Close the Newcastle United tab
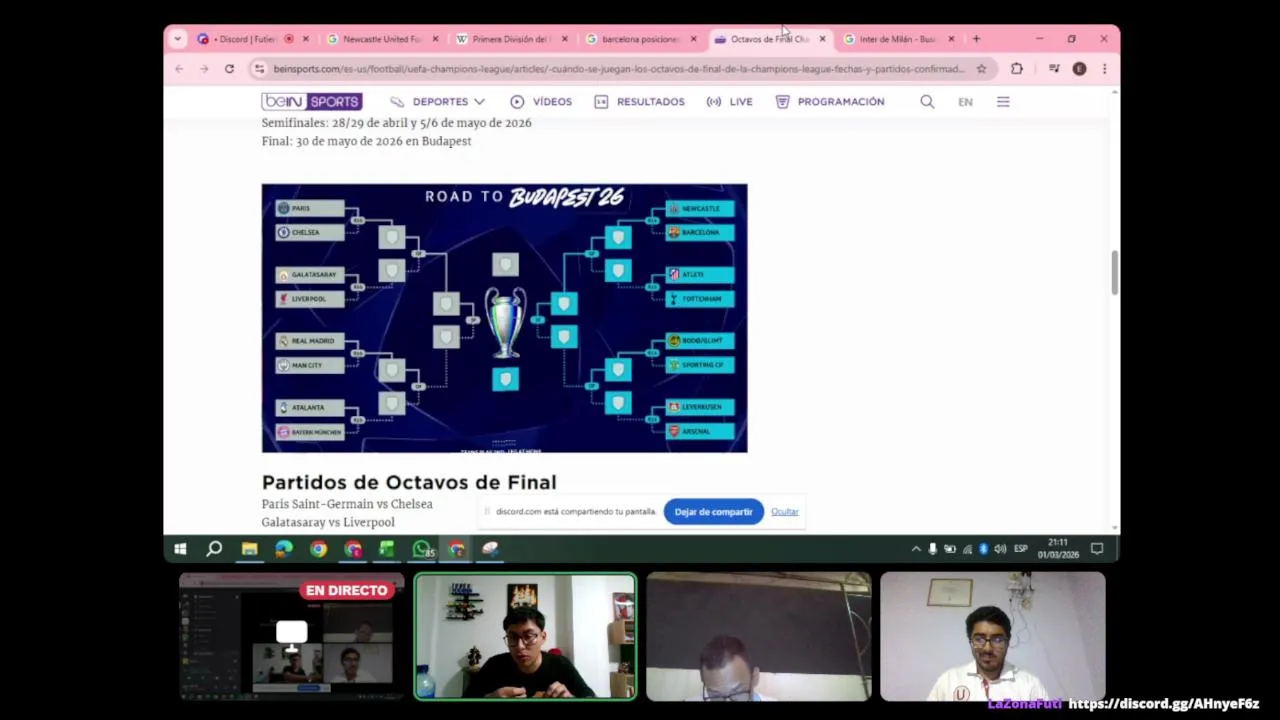1280x720 pixels. click(x=435, y=39)
